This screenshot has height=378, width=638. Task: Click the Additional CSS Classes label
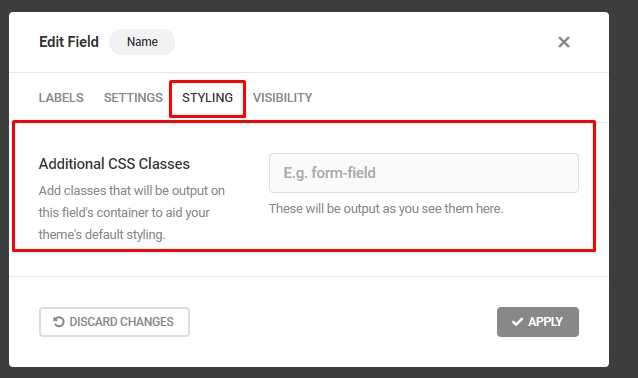tap(114, 164)
